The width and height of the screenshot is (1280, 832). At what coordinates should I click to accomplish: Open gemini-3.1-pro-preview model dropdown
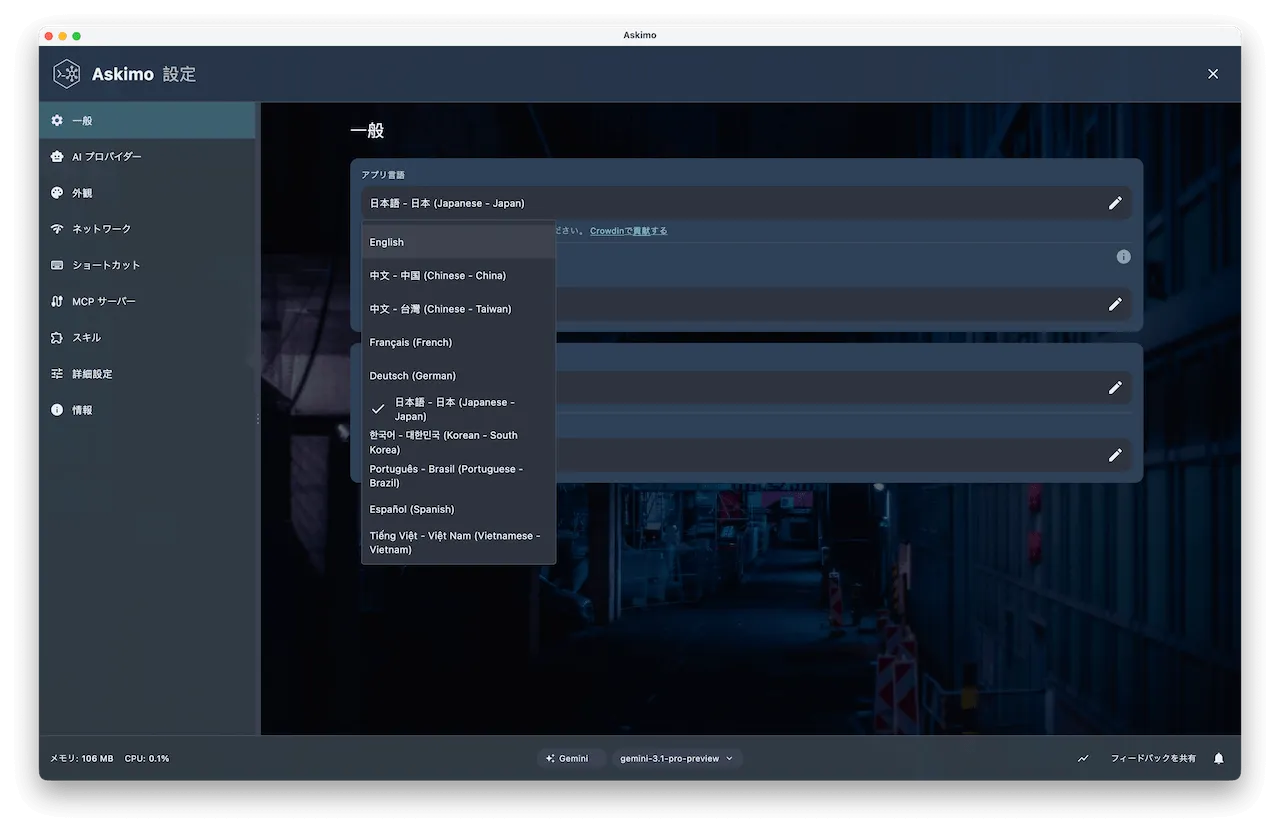[x=677, y=758]
